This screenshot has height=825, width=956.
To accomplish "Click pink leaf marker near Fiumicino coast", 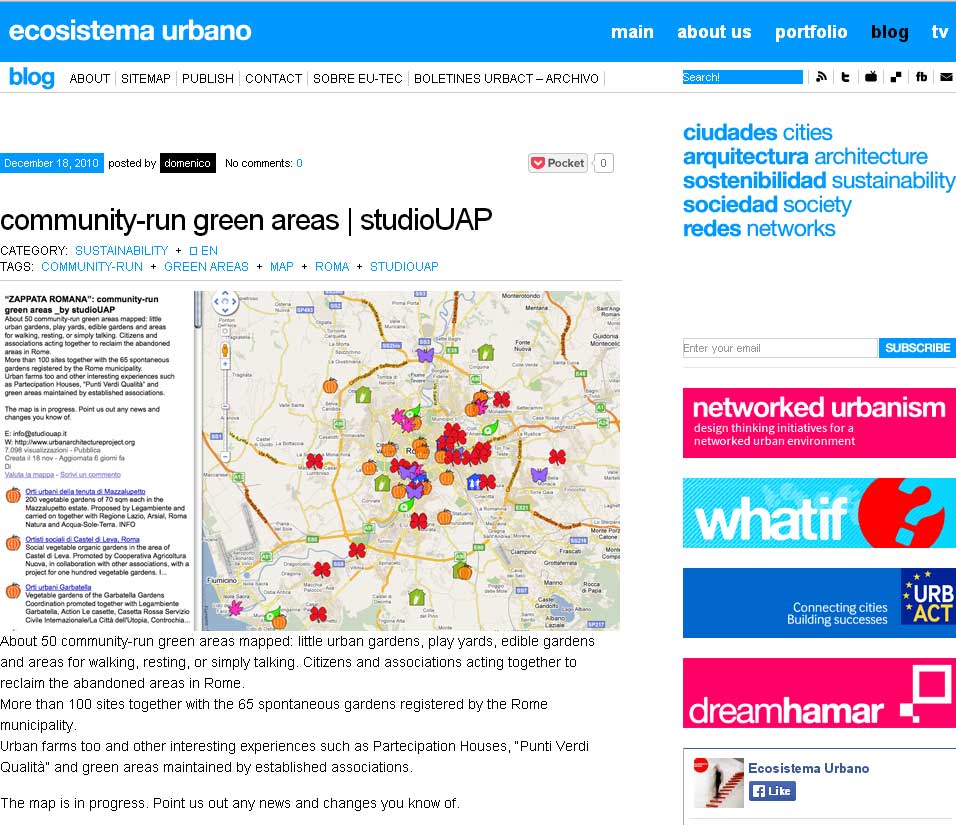I will (x=235, y=607).
